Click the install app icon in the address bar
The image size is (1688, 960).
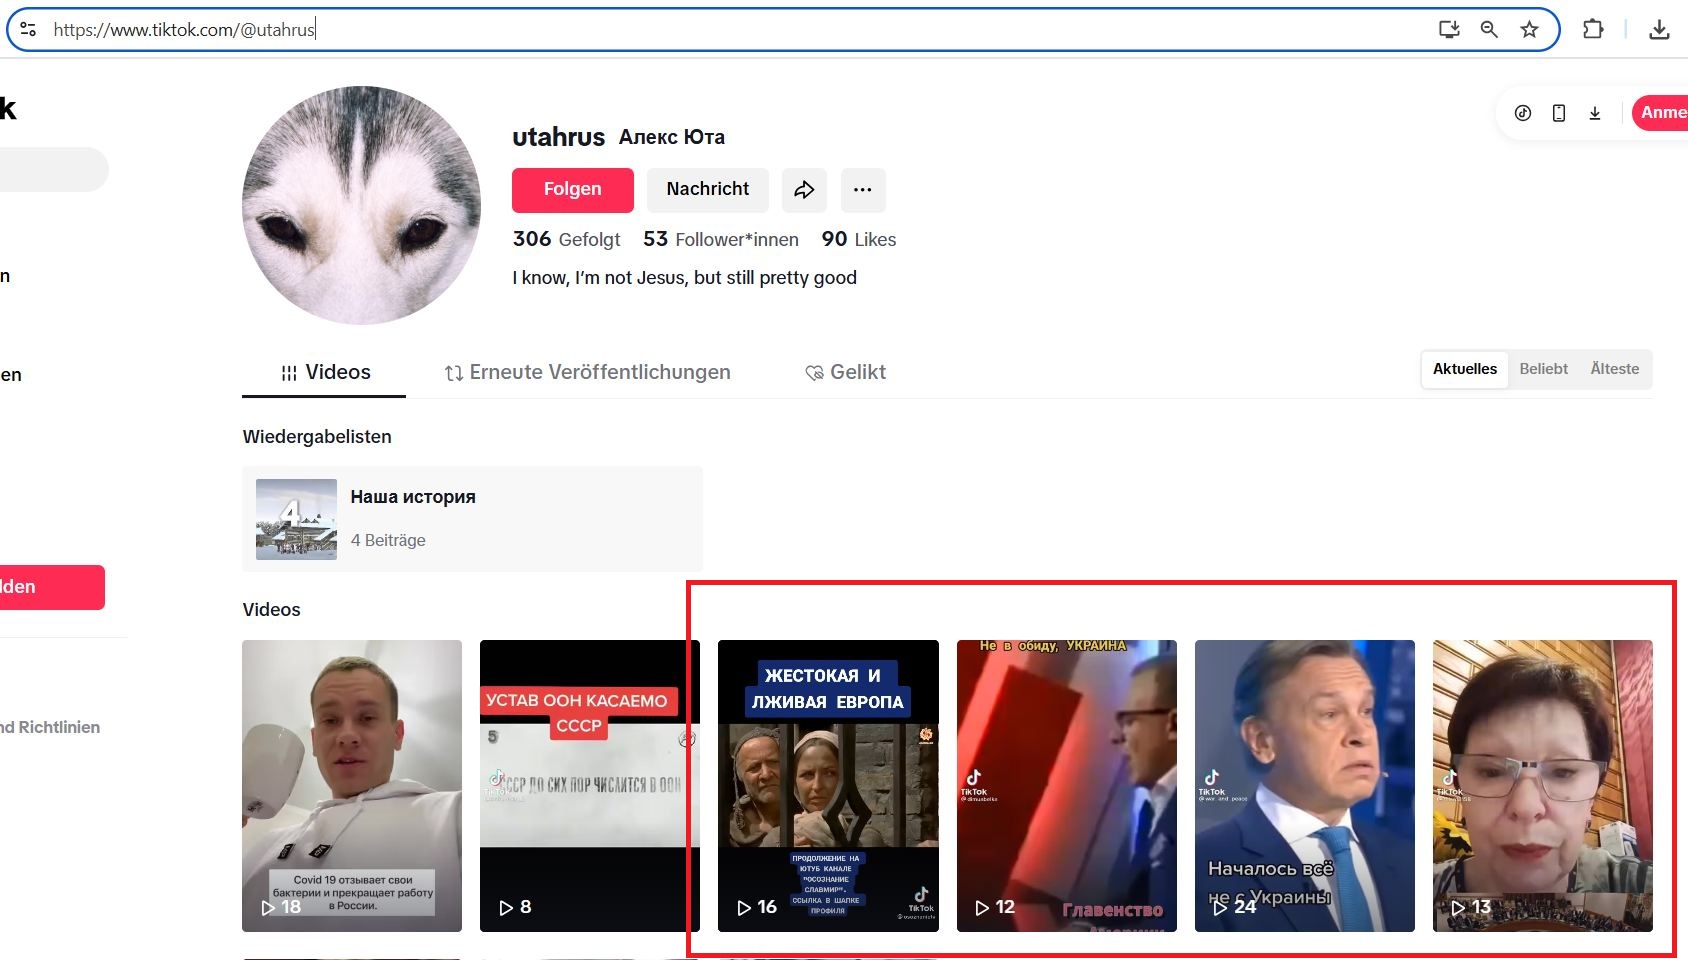(x=1449, y=29)
